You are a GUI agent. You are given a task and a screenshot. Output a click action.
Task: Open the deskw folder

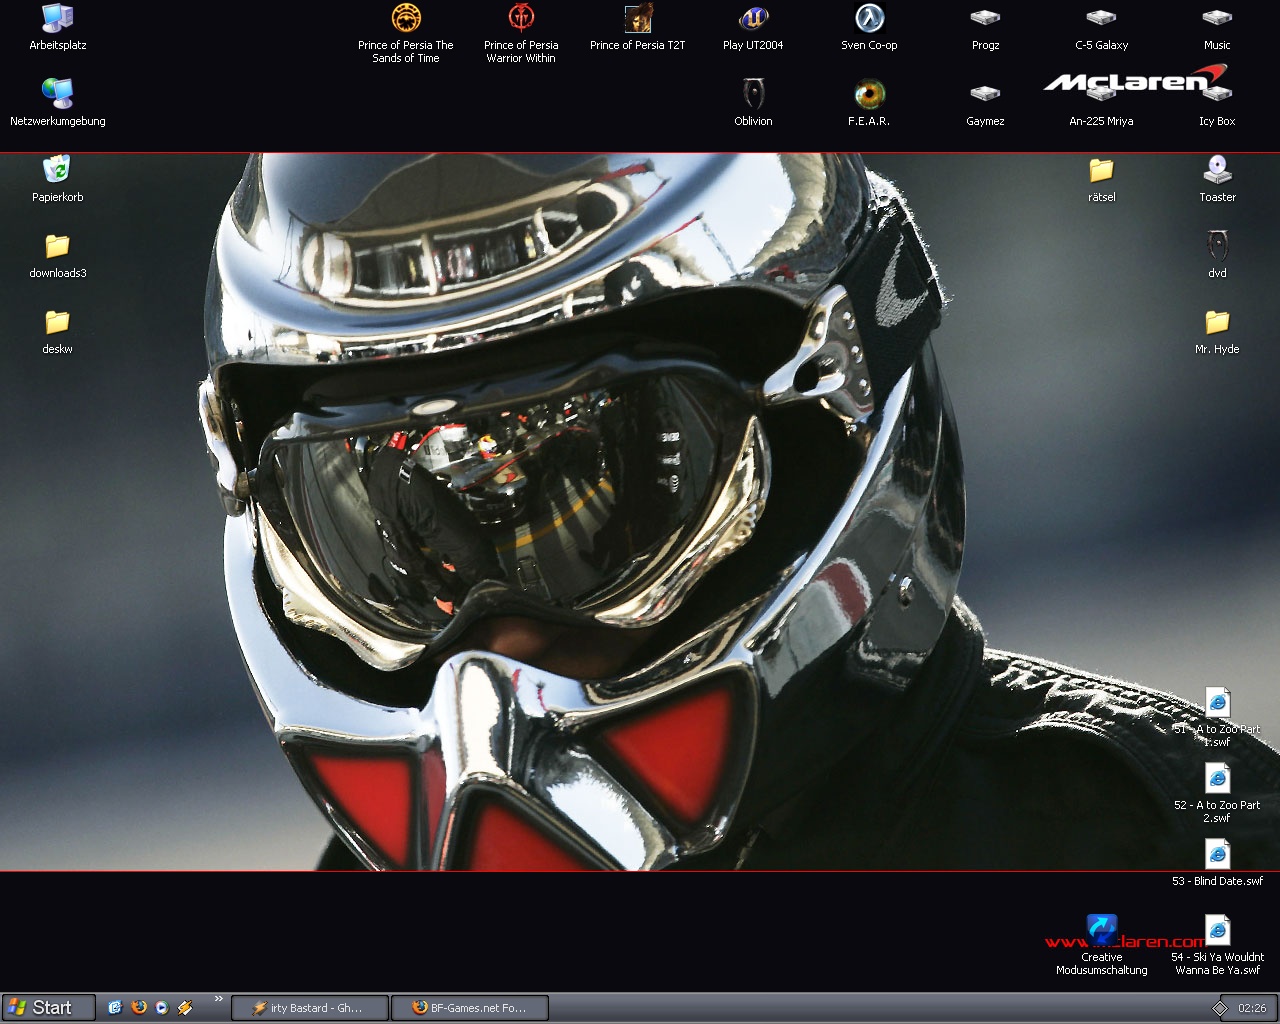57,331
